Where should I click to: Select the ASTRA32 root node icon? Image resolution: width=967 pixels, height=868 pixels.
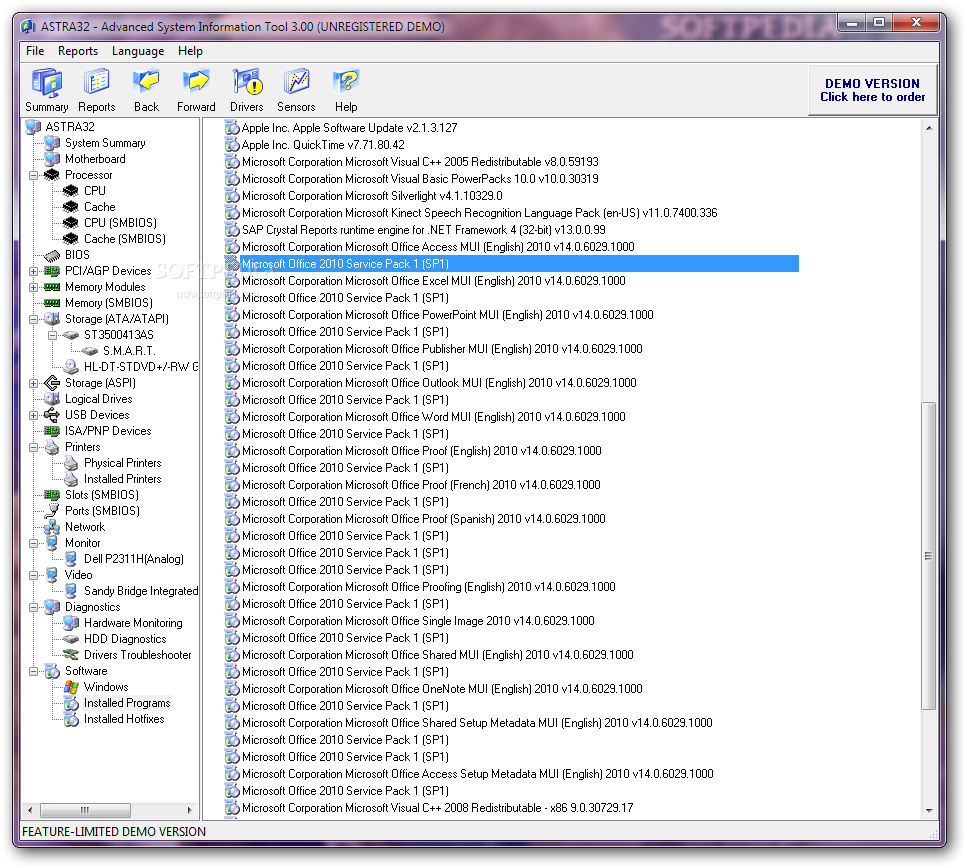tap(33, 127)
